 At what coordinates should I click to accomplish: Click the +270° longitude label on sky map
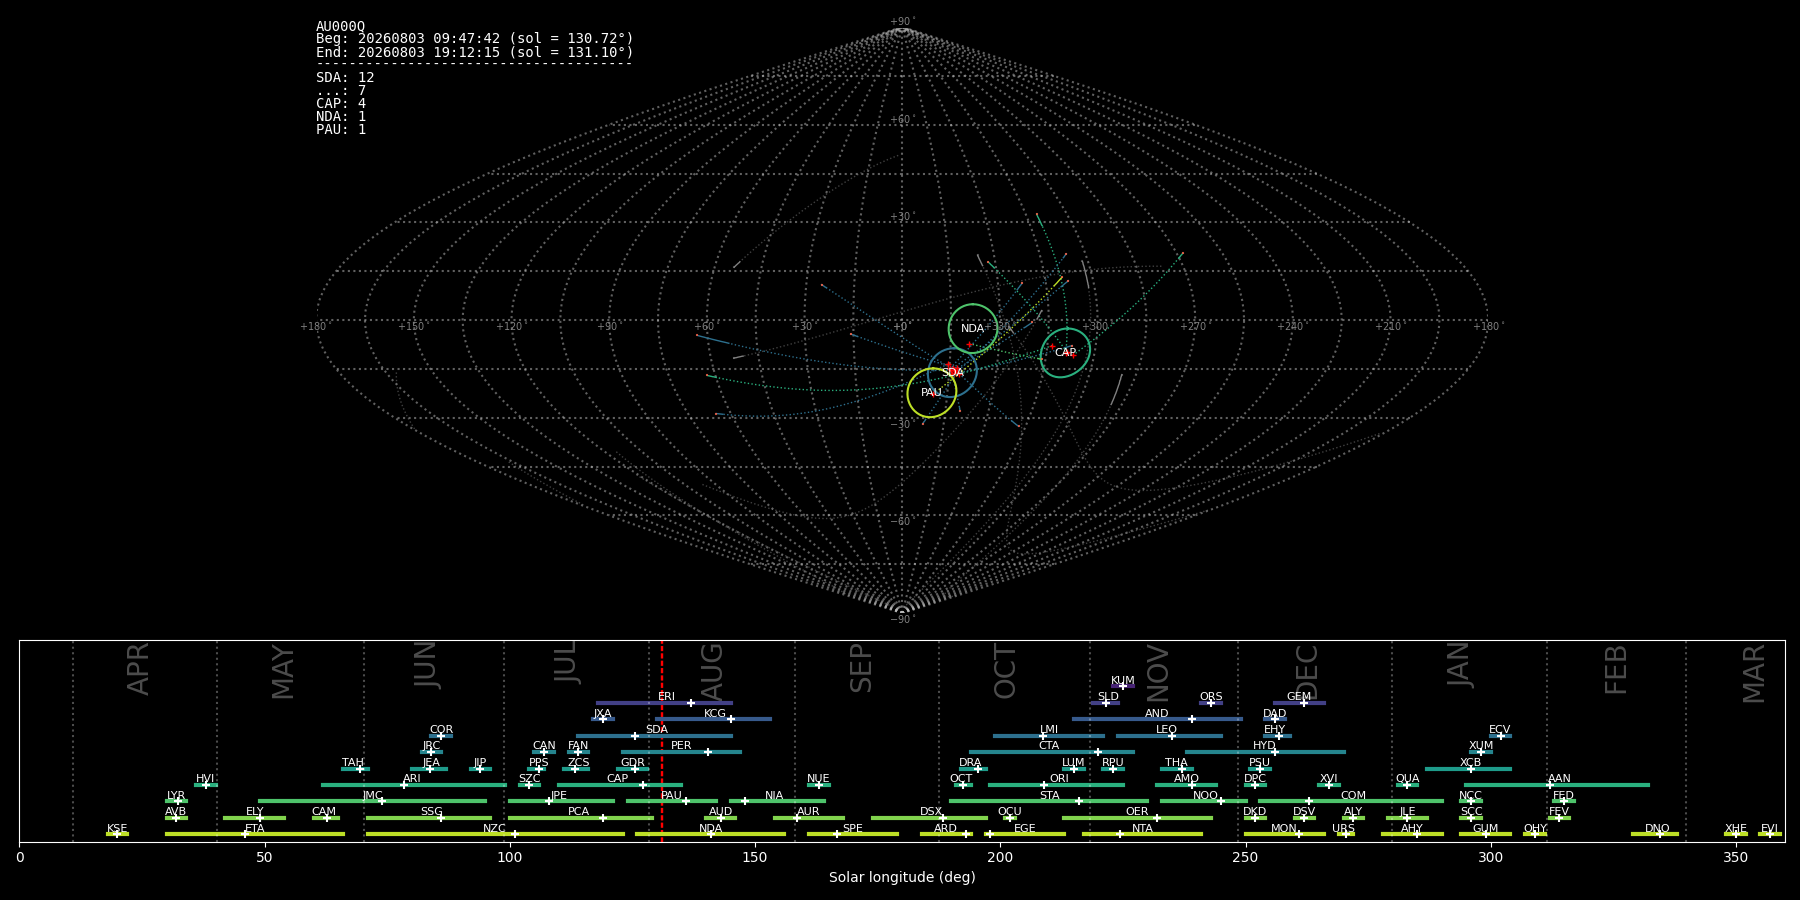(1193, 326)
